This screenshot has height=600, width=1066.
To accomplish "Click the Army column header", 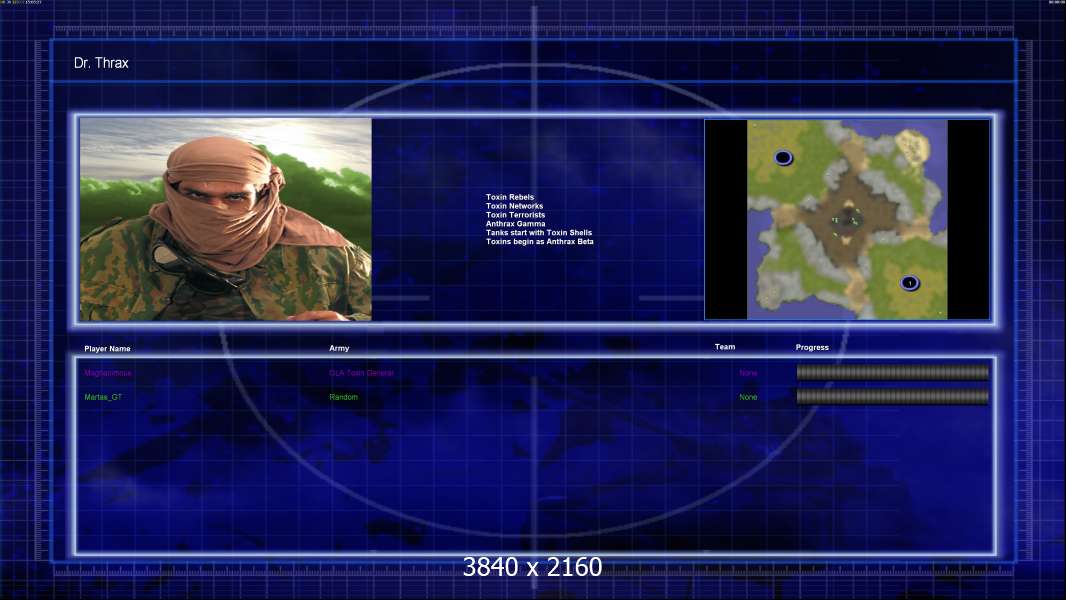I will [339, 348].
